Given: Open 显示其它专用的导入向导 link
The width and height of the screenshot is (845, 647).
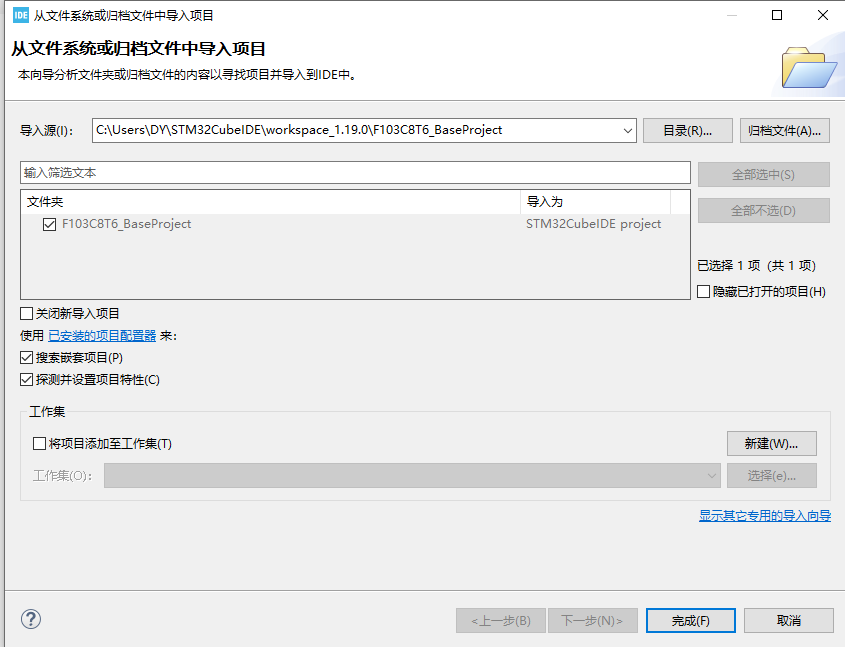Looking at the screenshot, I should [x=765, y=516].
